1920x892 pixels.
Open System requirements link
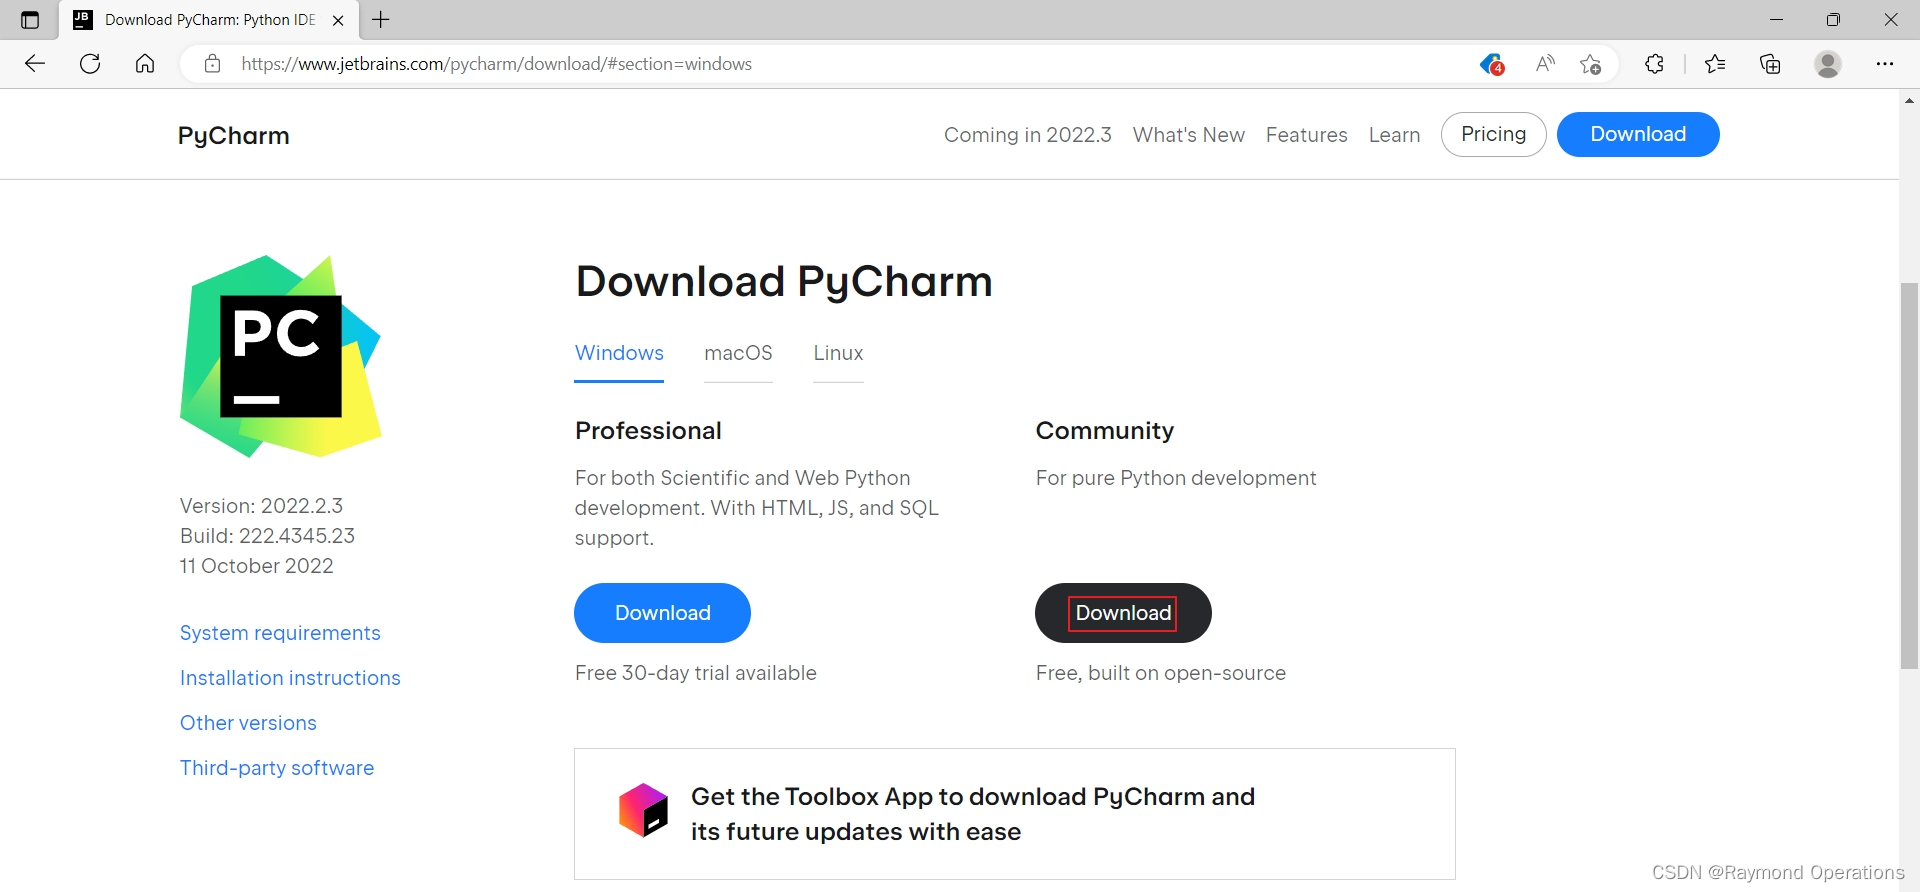click(280, 633)
